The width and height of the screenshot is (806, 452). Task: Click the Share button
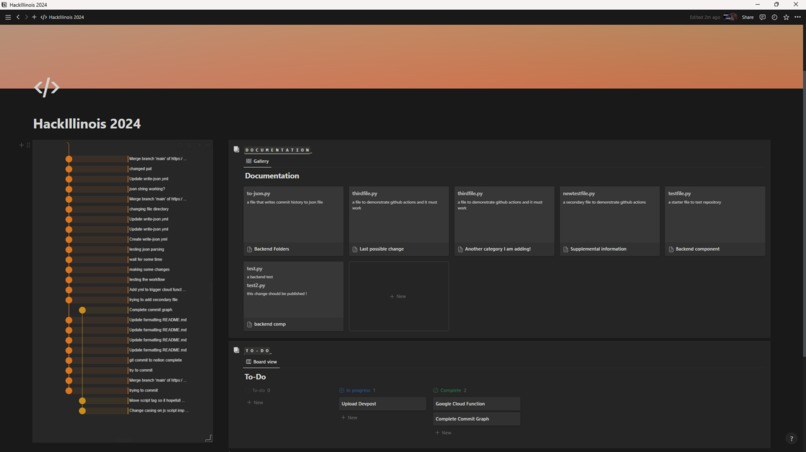(x=747, y=17)
